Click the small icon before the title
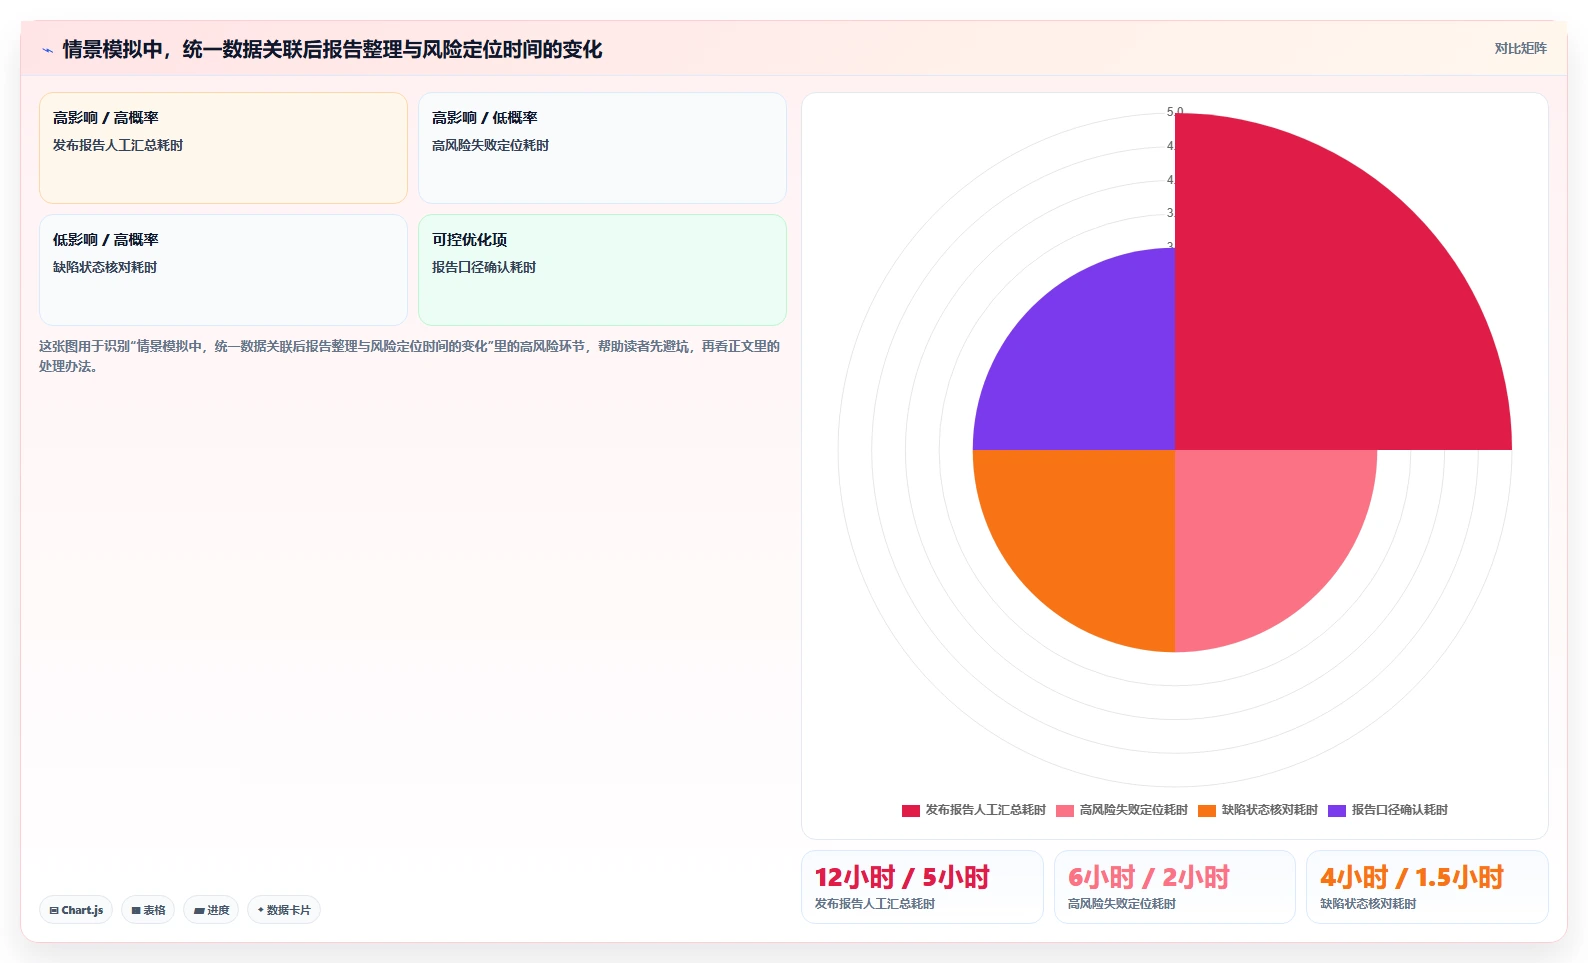Image resolution: width=1588 pixels, height=963 pixels. [x=47, y=50]
